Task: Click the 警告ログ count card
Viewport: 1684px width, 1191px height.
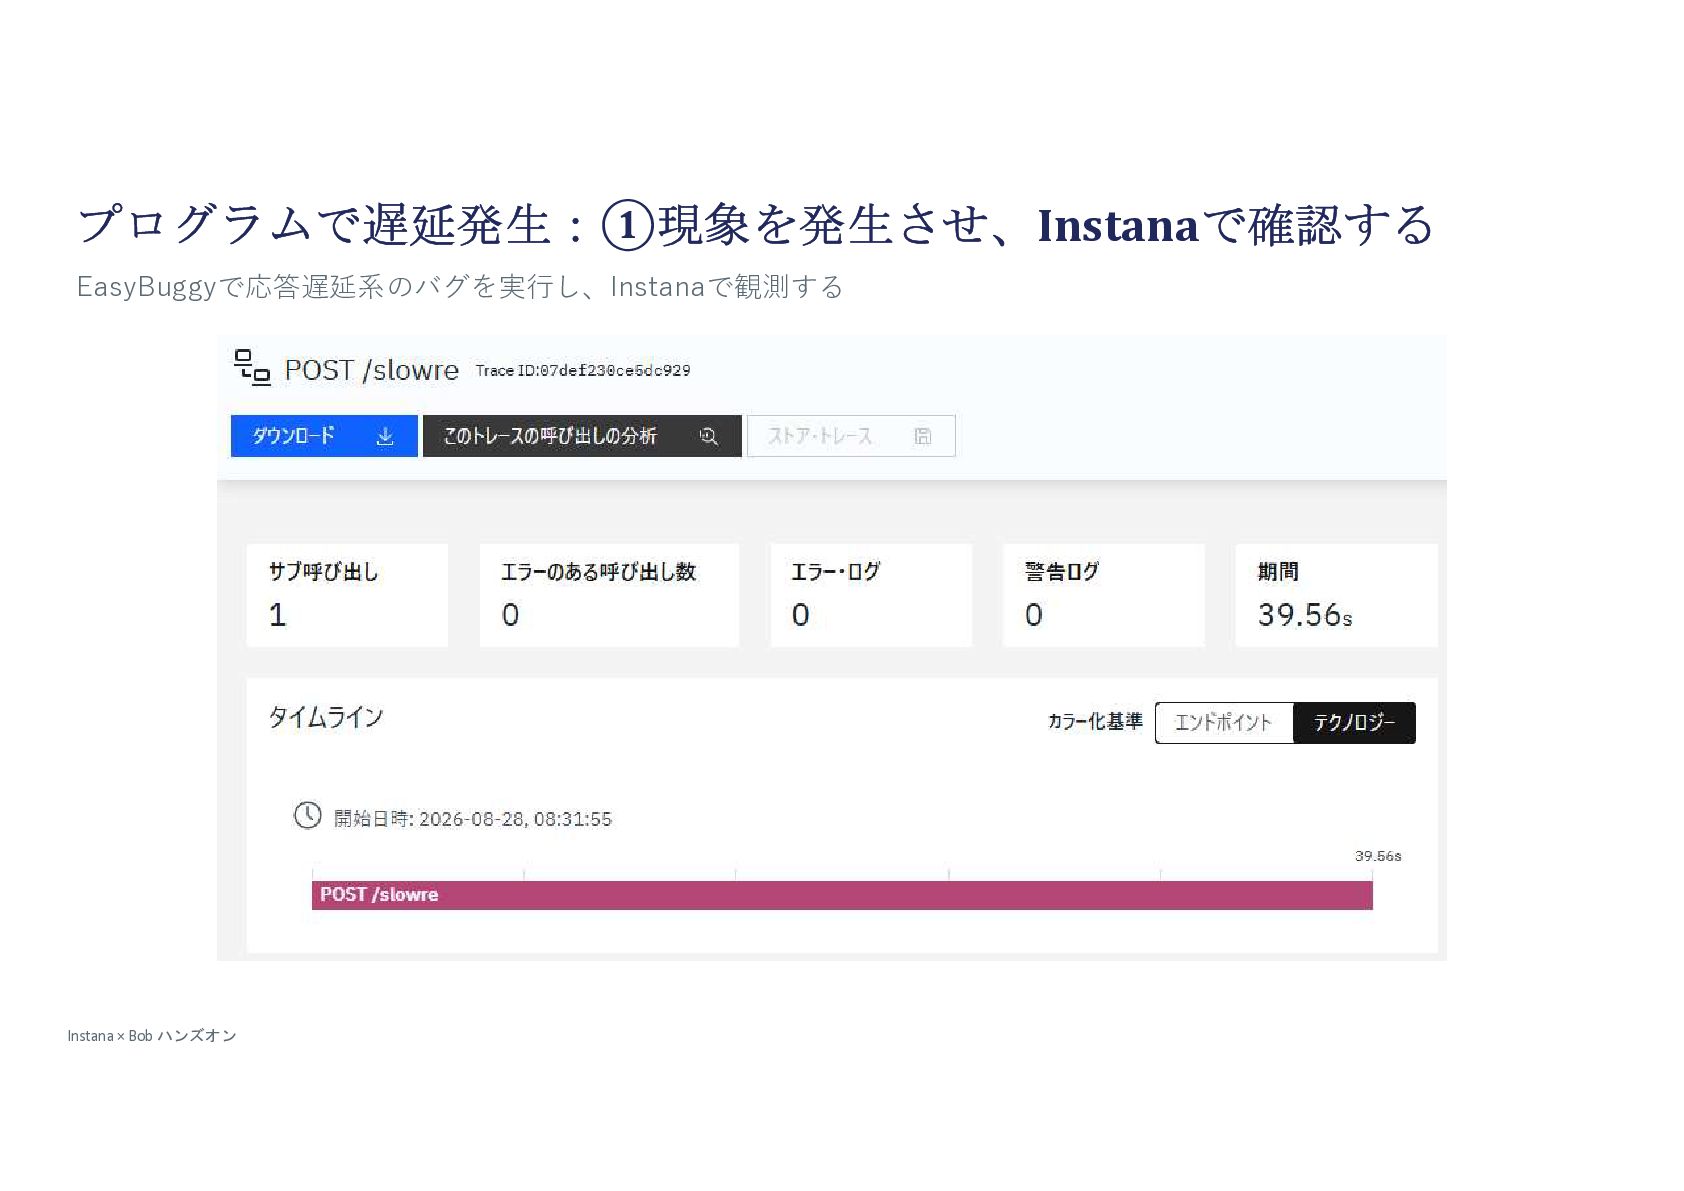Action: 1104,595
